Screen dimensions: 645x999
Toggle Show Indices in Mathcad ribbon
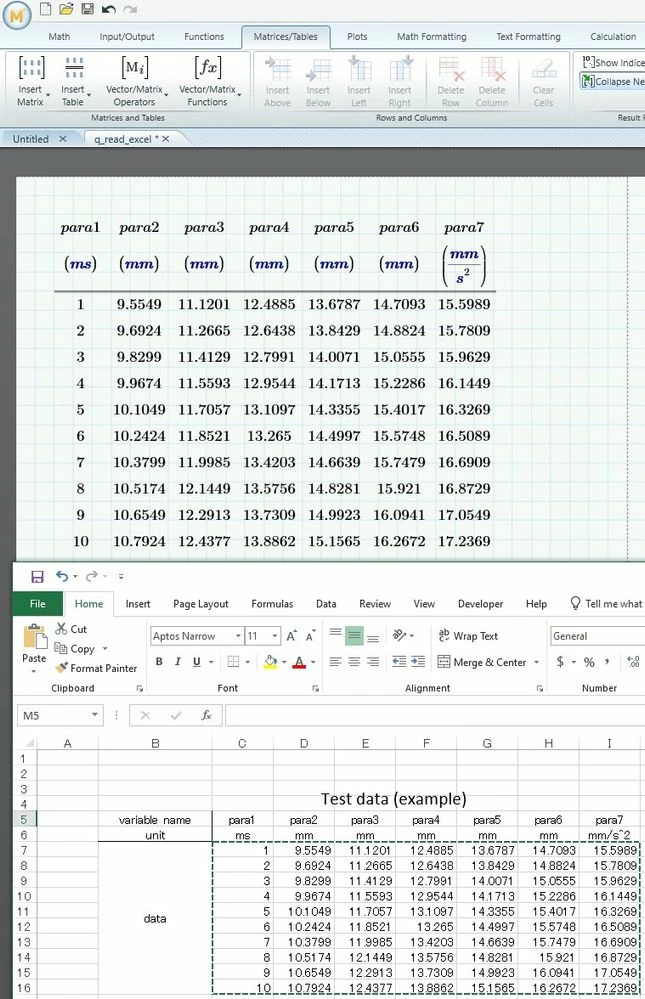tap(612, 62)
